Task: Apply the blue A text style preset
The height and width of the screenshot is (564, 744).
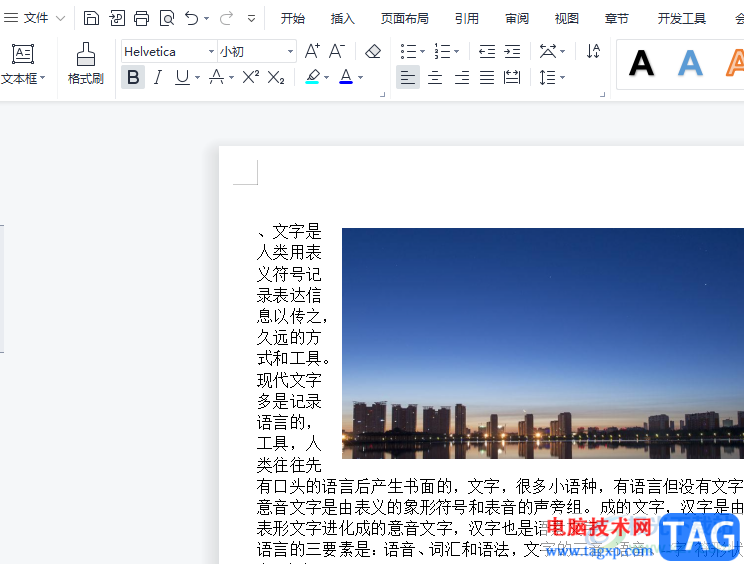Action: pos(690,63)
